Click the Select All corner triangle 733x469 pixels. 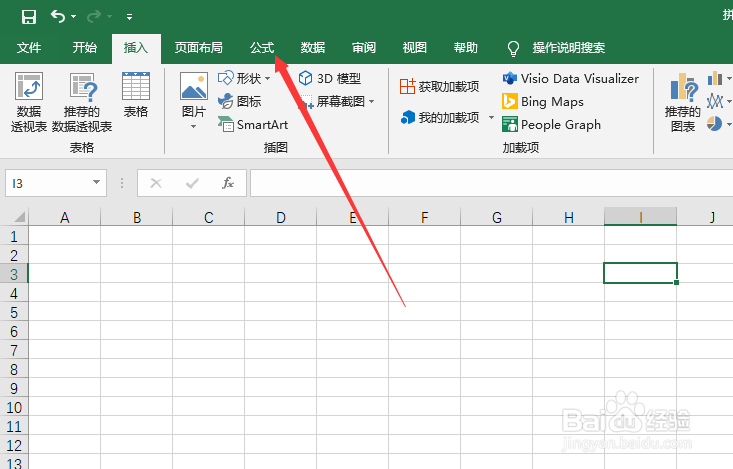point(19,217)
